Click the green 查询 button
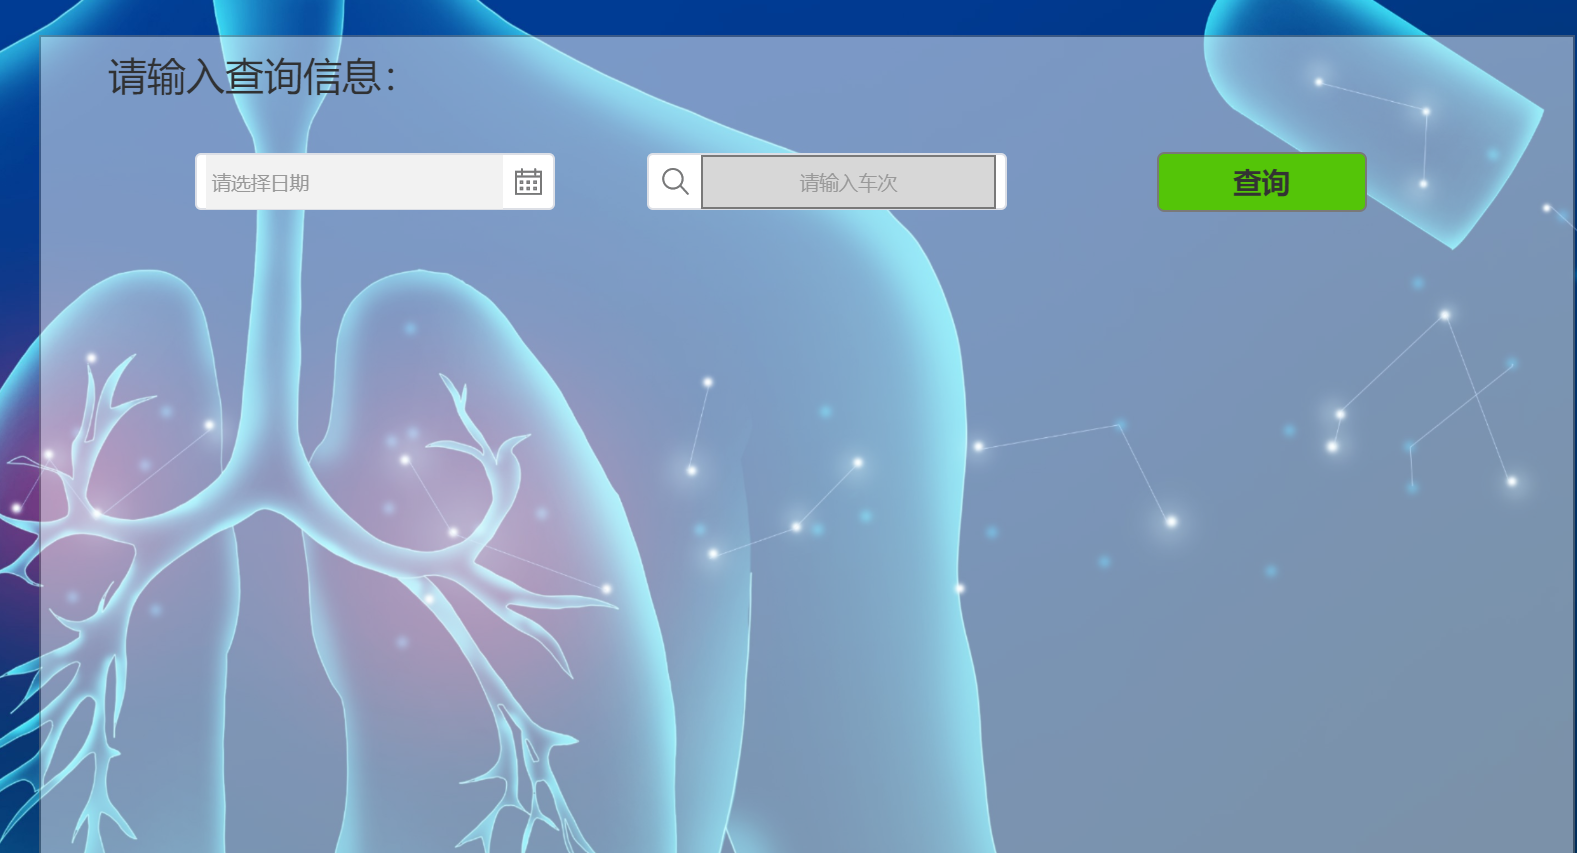This screenshot has width=1577, height=853. (x=1262, y=182)
